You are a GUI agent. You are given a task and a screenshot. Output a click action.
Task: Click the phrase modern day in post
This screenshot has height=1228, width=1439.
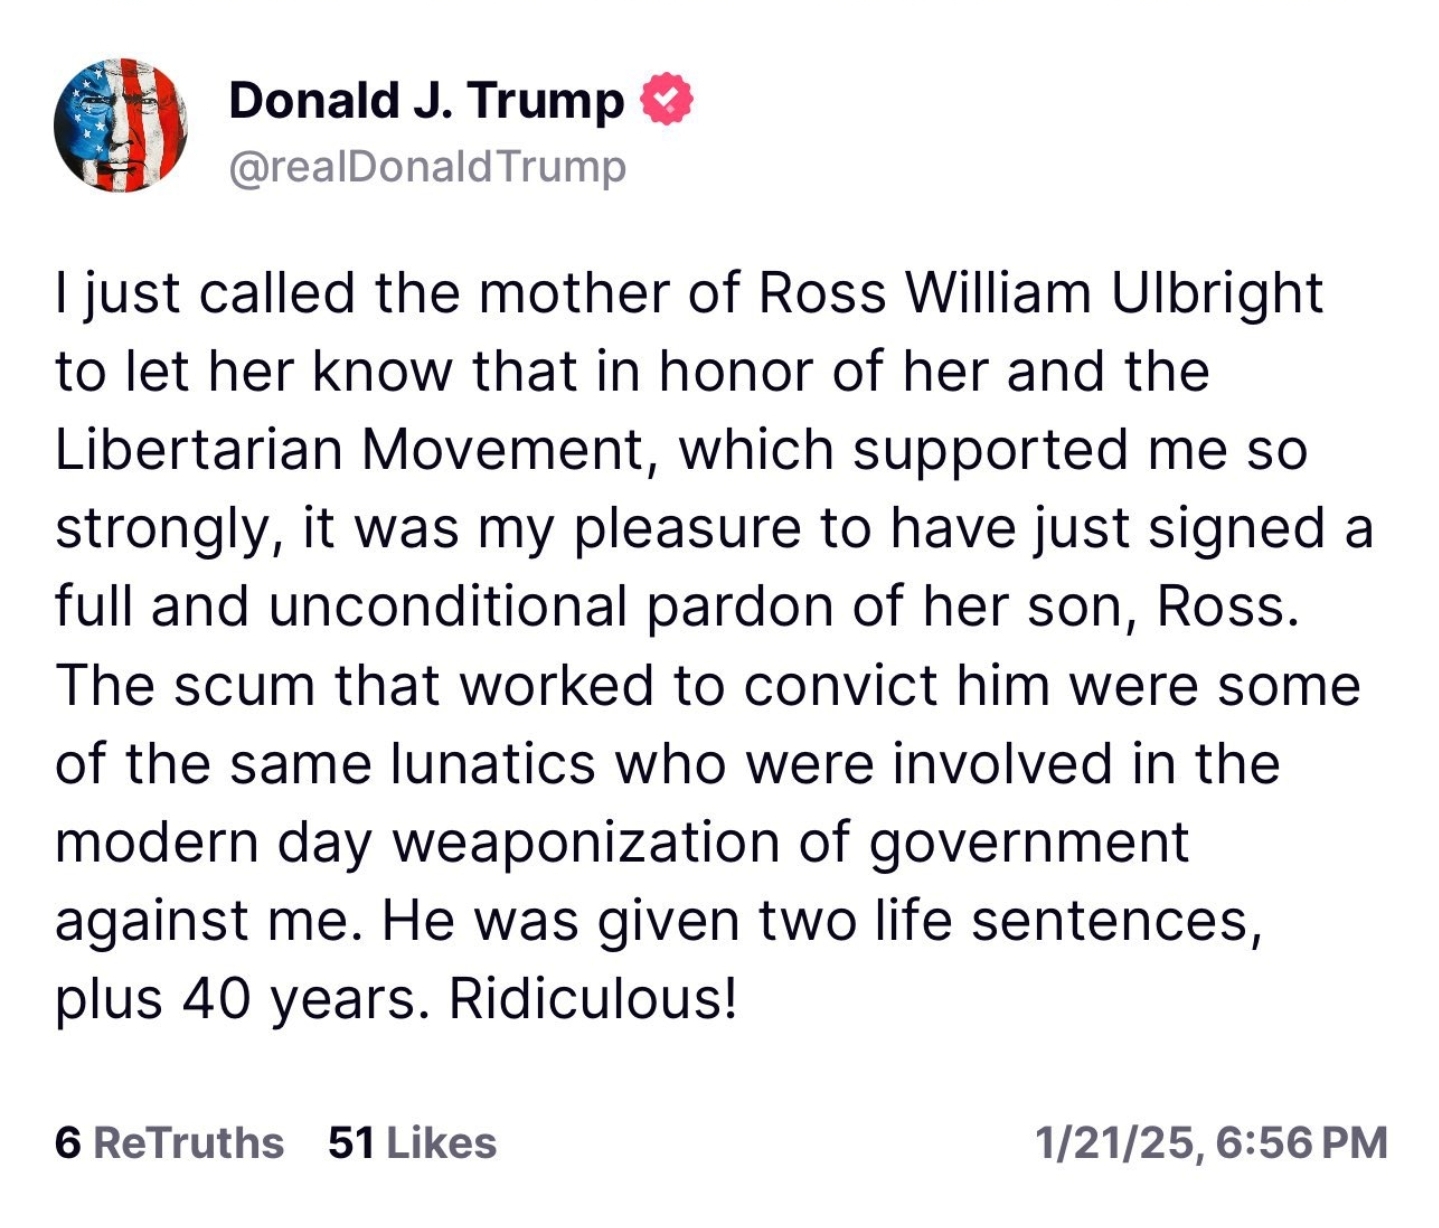pyautogui.click(x=213, y=841)
